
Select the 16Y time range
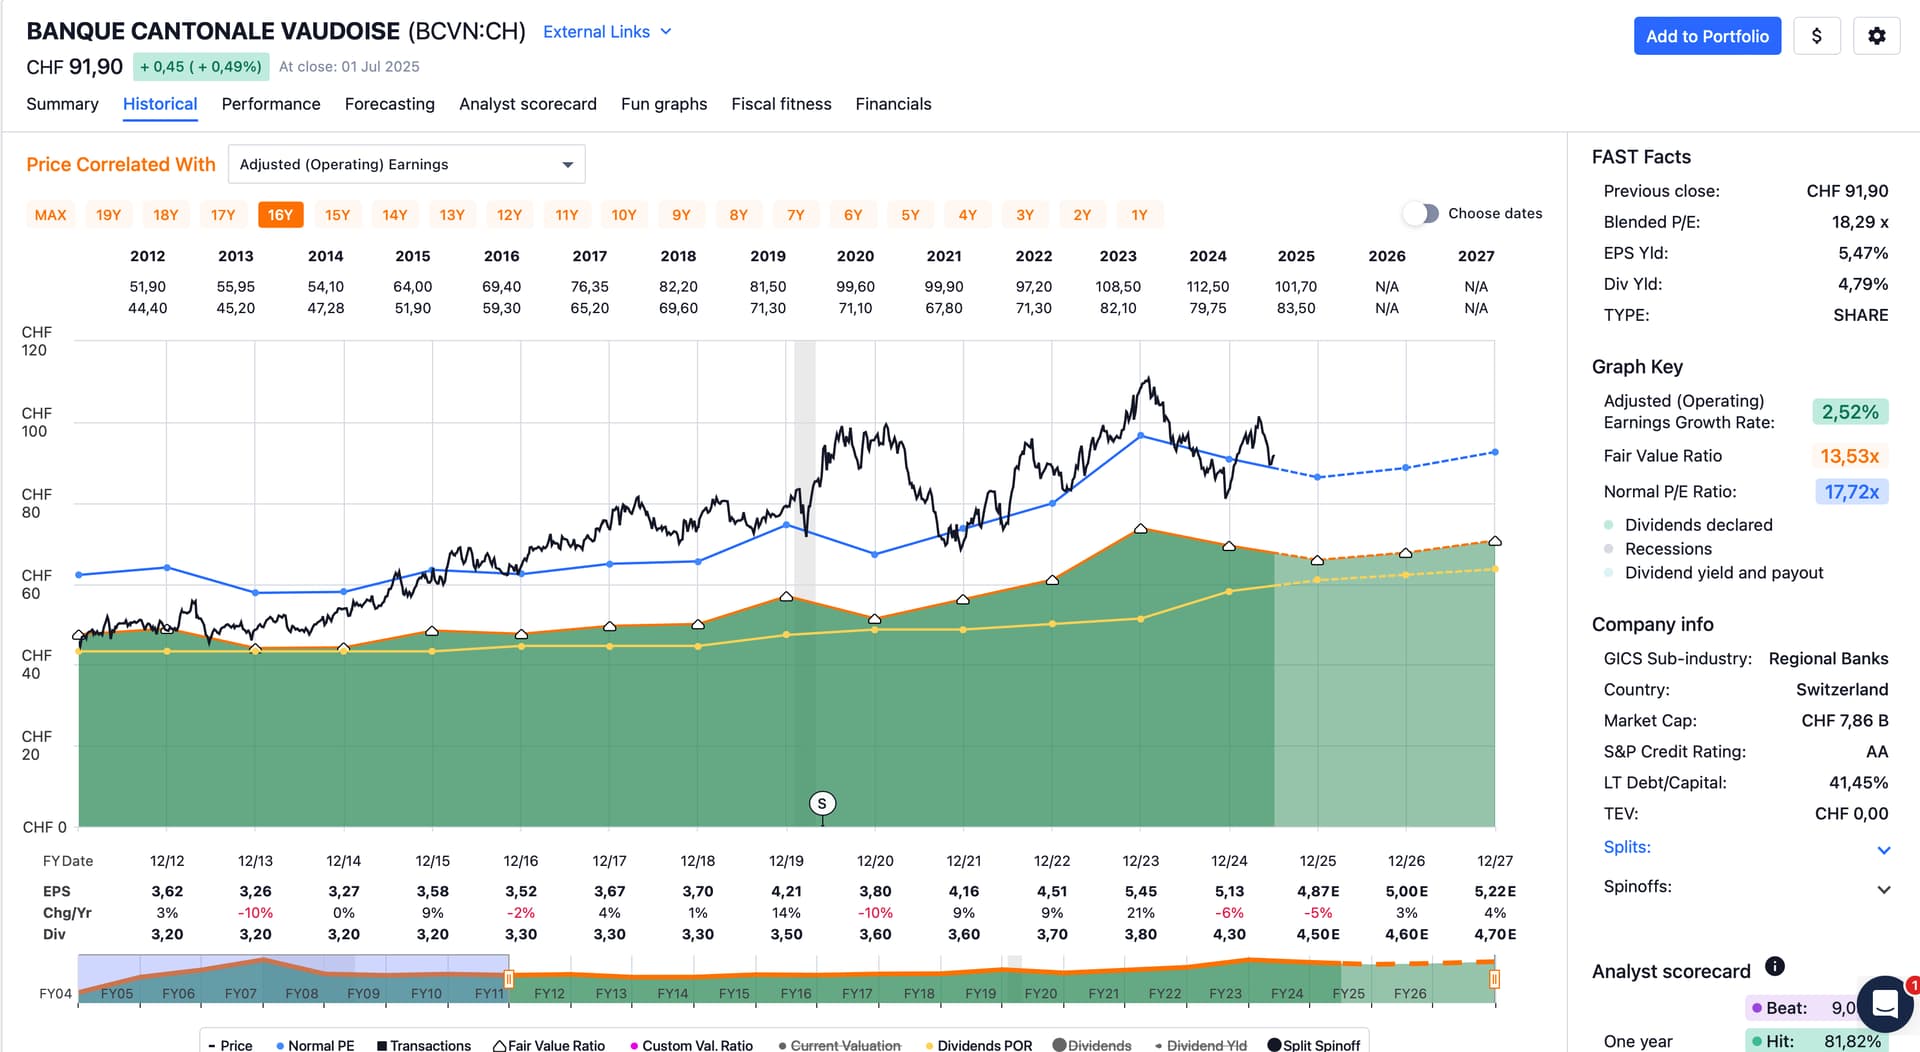[x=280, y=215]
